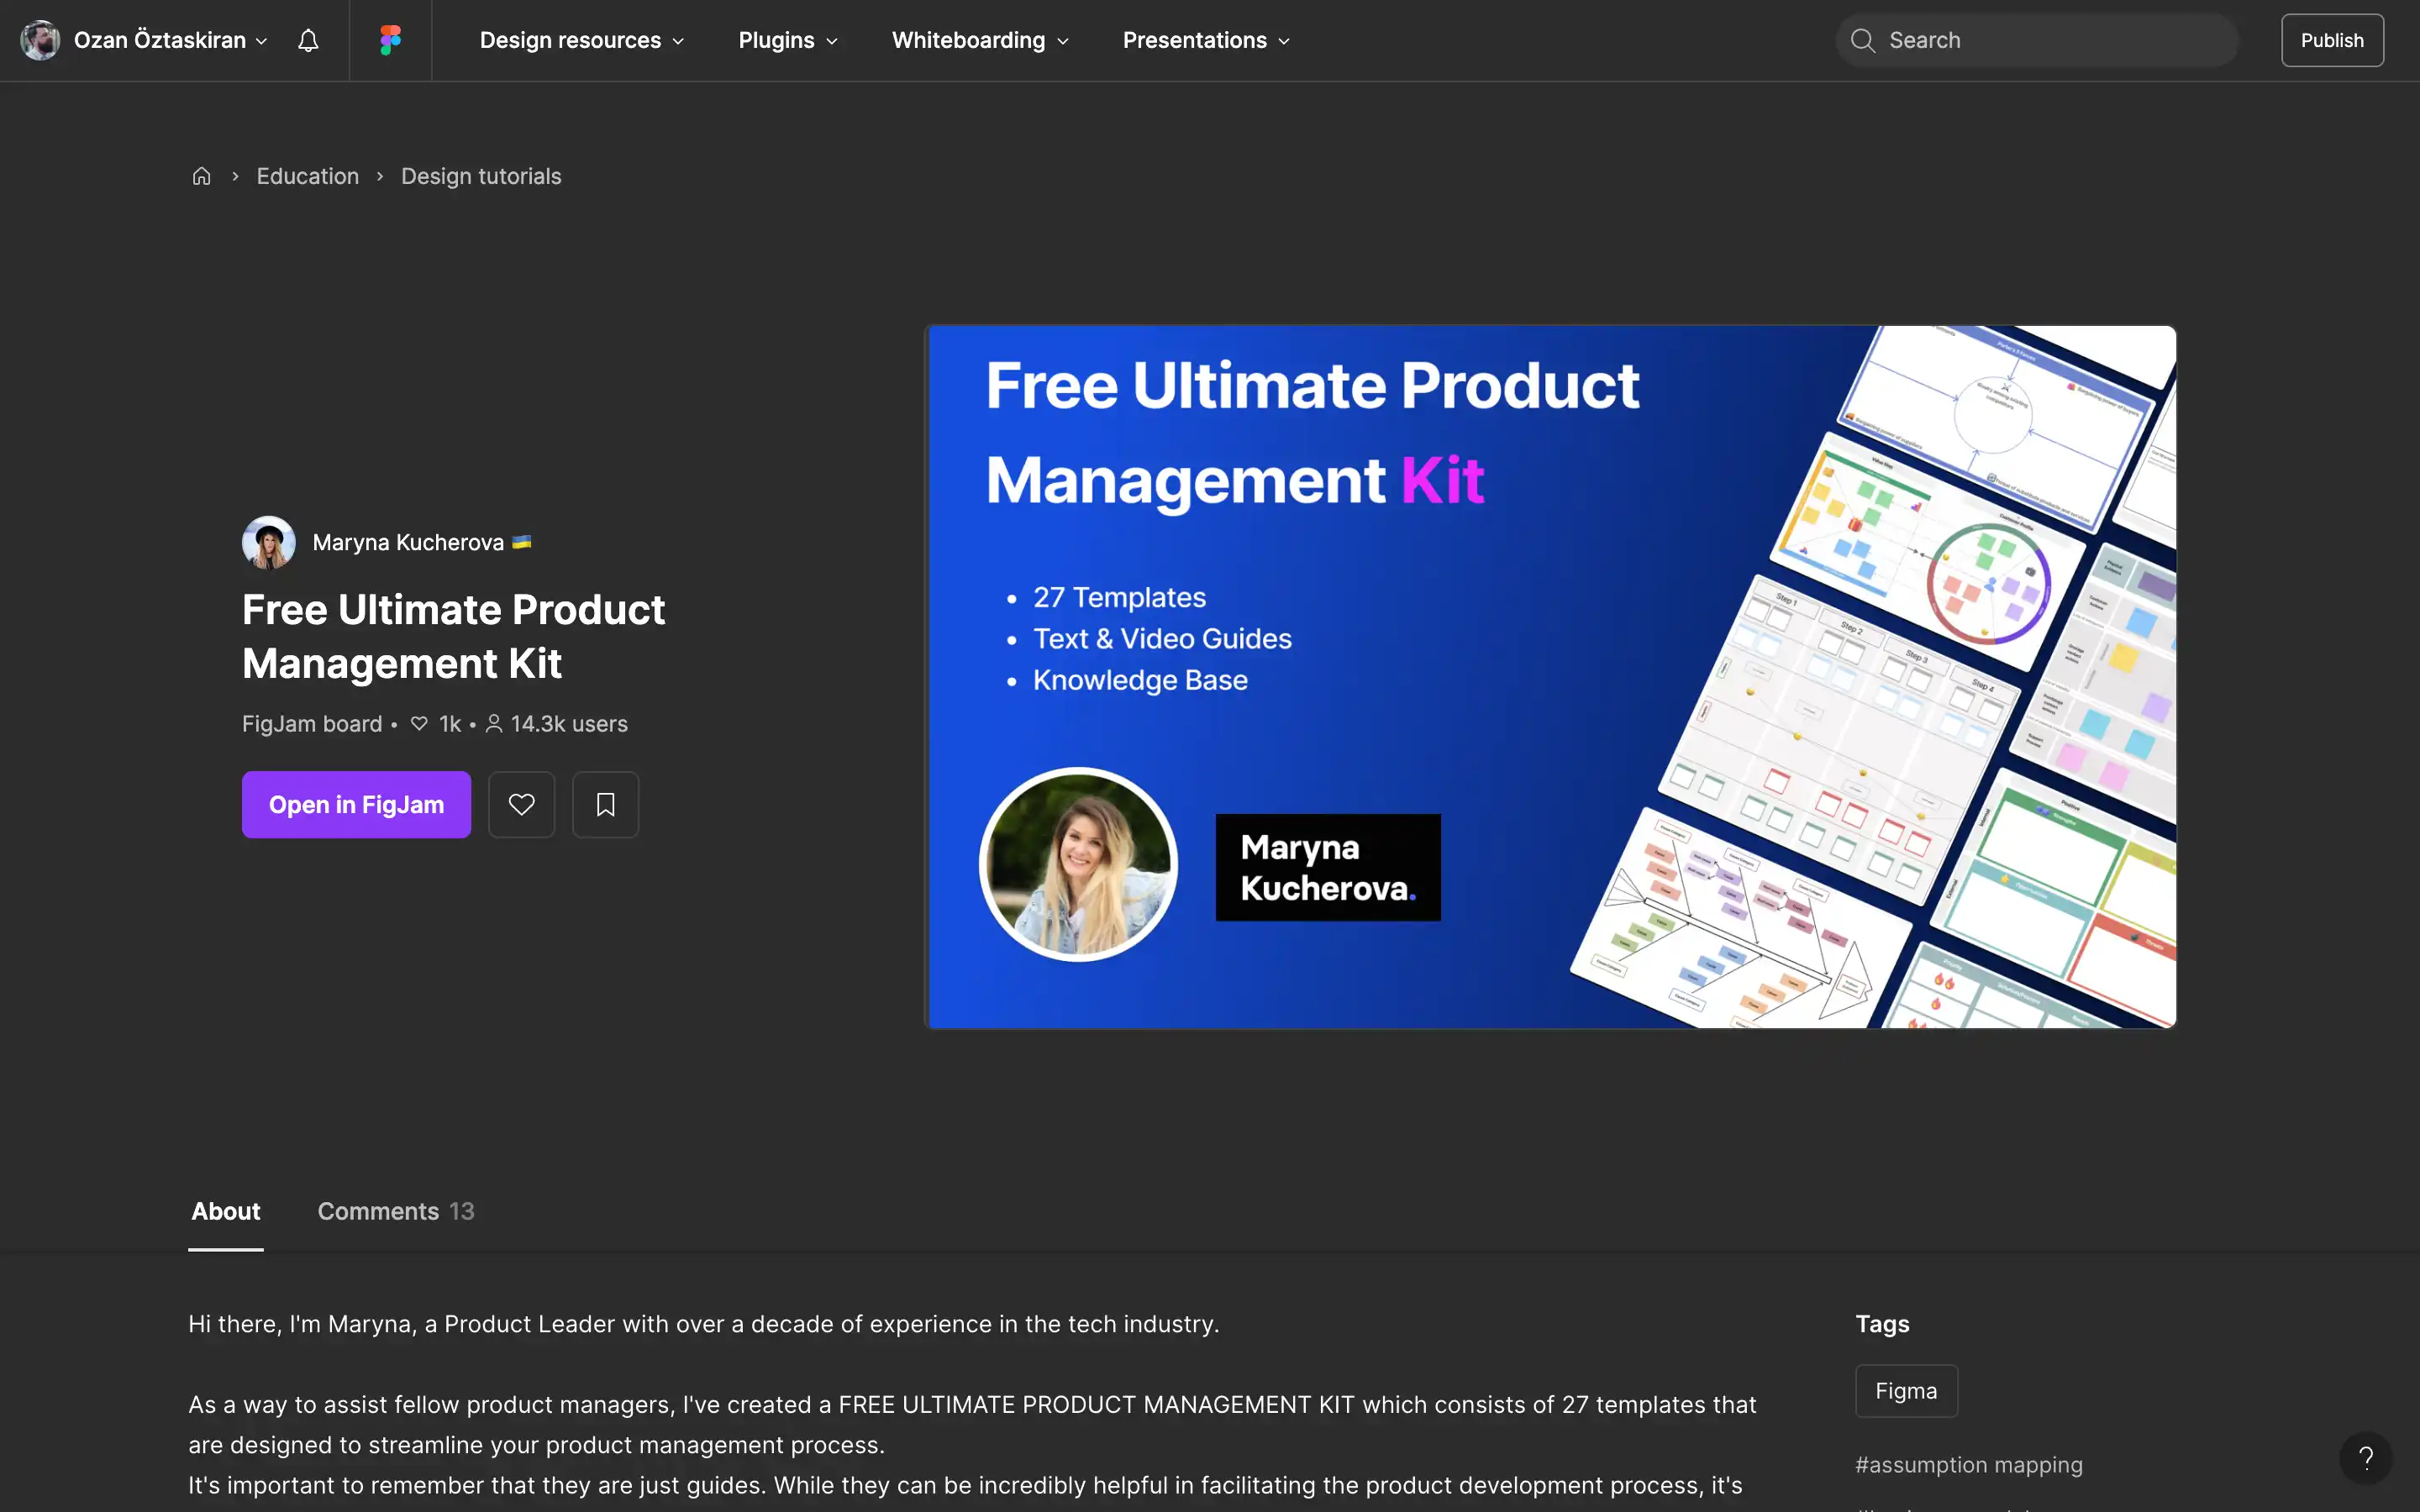Save the kit with the bookmark button
2420x1512 pixels.
[x=605, y=804]
